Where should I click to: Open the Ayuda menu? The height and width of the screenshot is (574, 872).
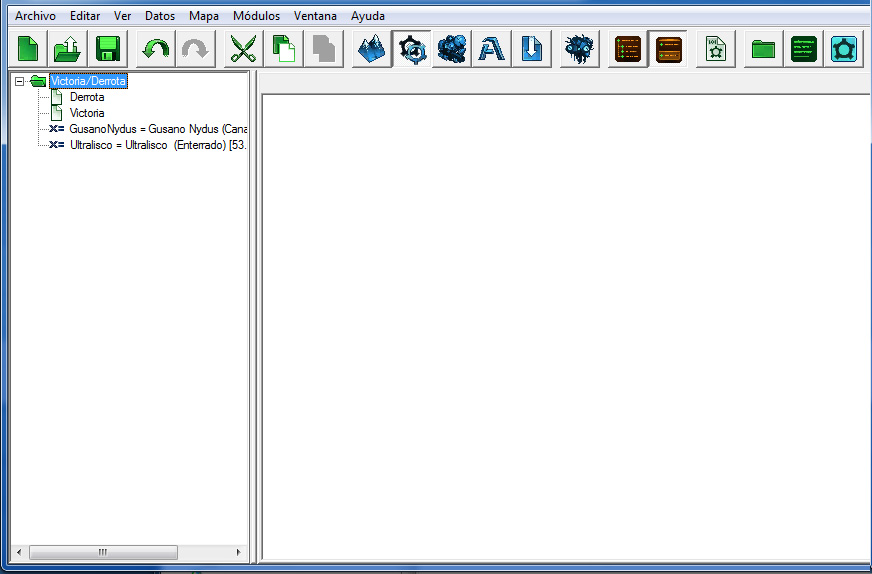pyautogui.click(x=368, y=16)
